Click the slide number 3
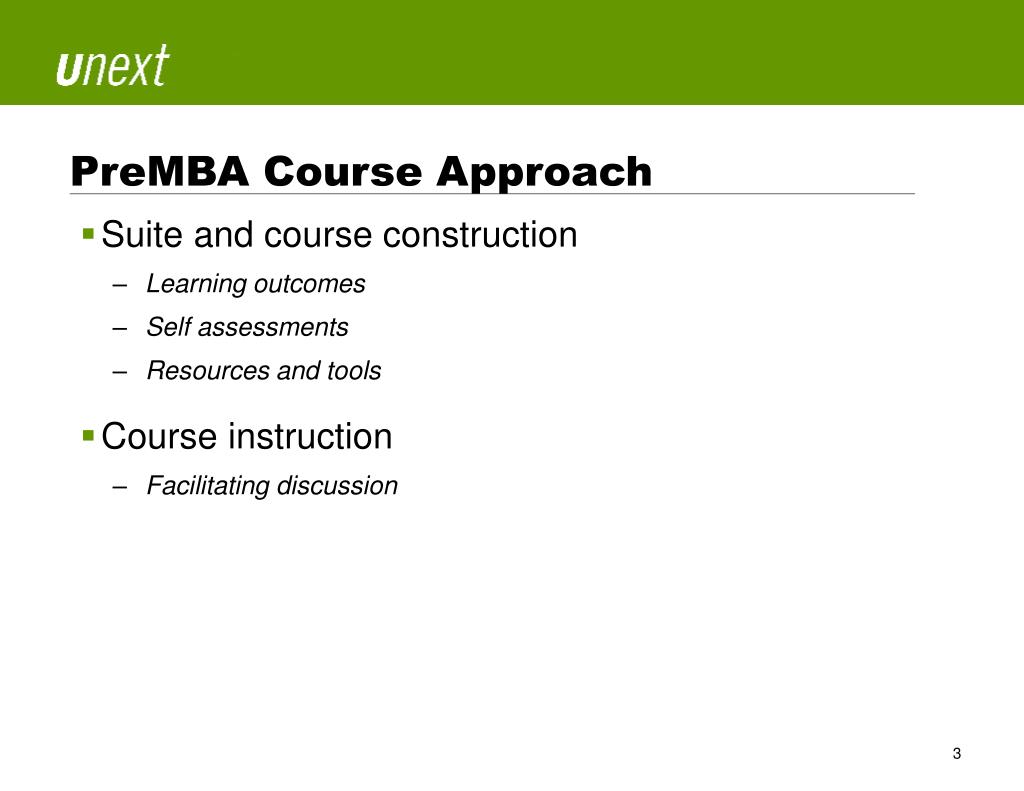This screenshot has width=1024, height=791. click(957, 753)
